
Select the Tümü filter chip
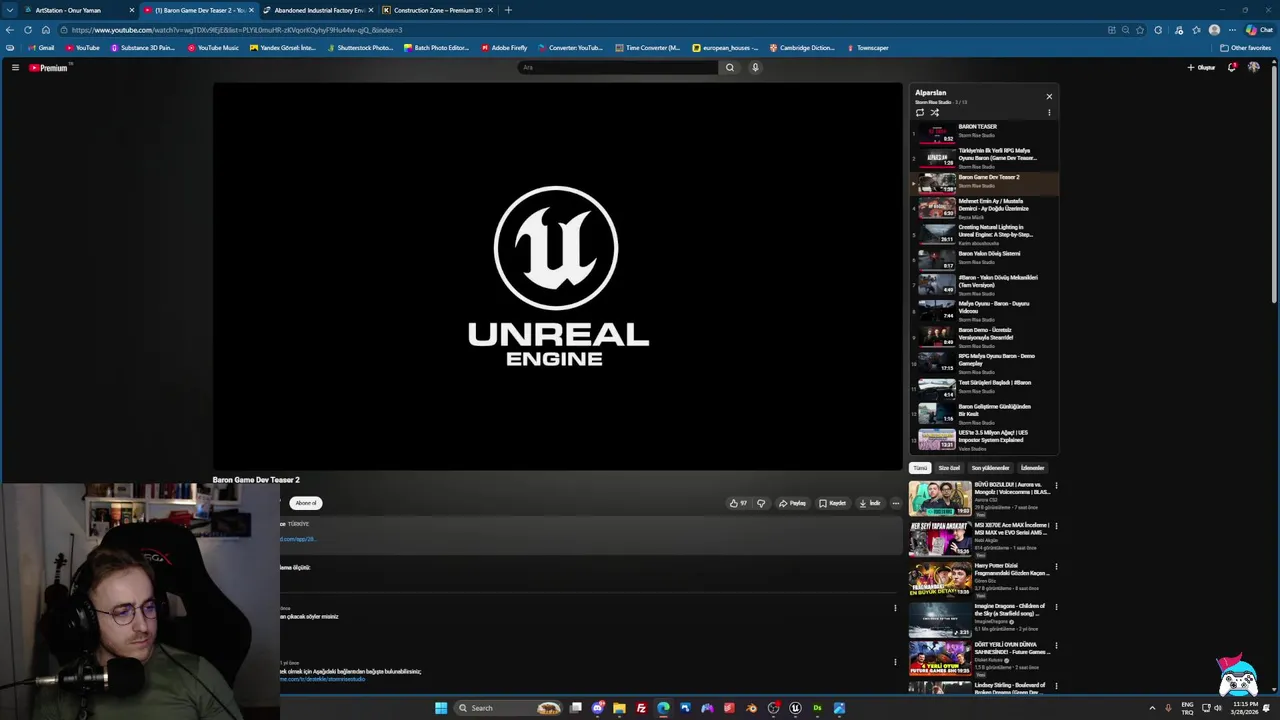pyautogui.click(x=920, y=468)
